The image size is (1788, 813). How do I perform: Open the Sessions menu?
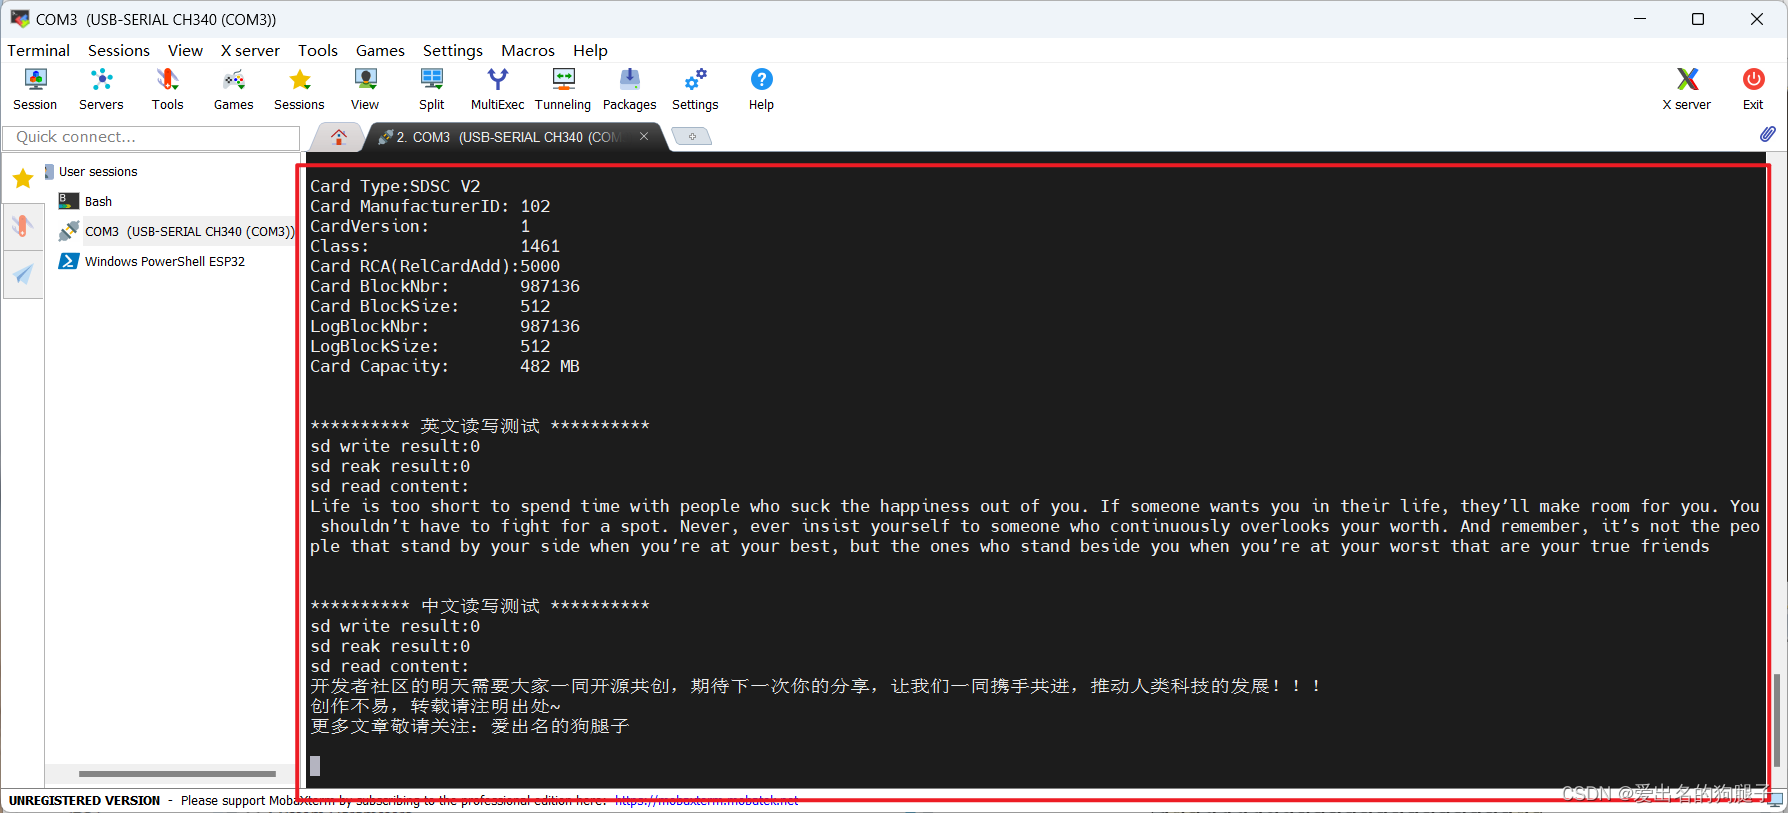click(119, 50)
